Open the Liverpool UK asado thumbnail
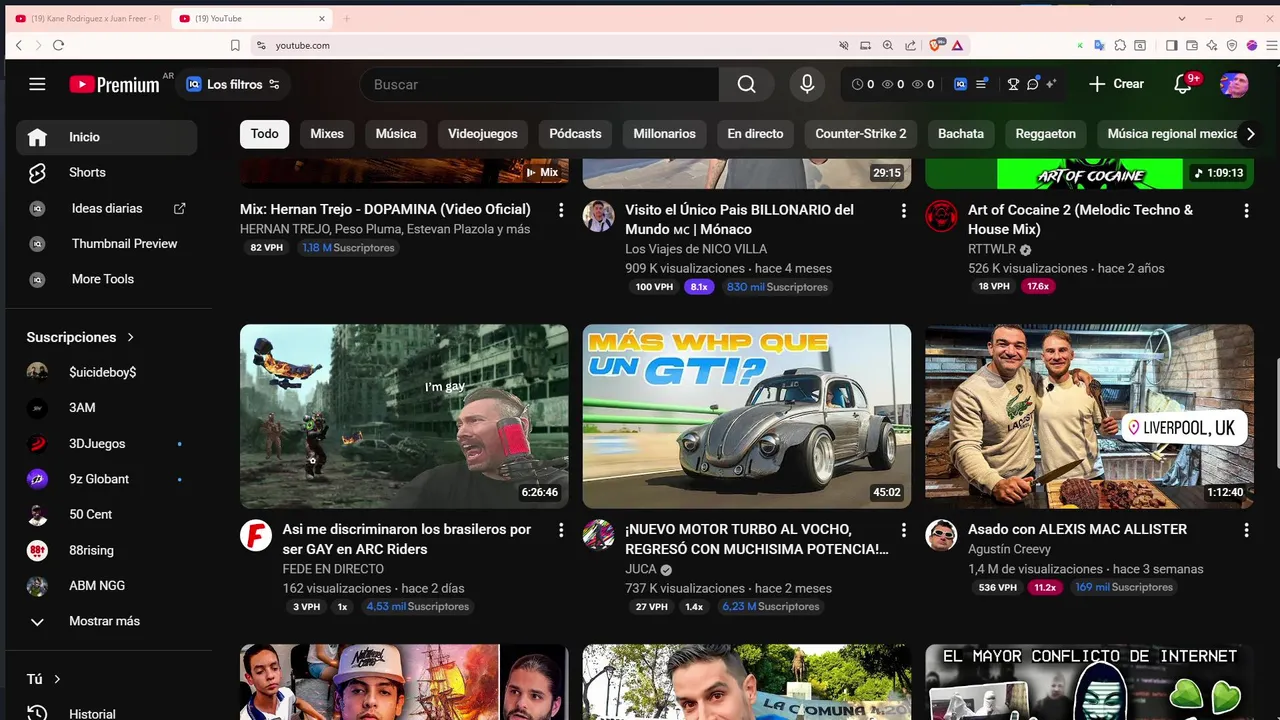Viewport: 1280px width, 720px height. click(1089, 416)
